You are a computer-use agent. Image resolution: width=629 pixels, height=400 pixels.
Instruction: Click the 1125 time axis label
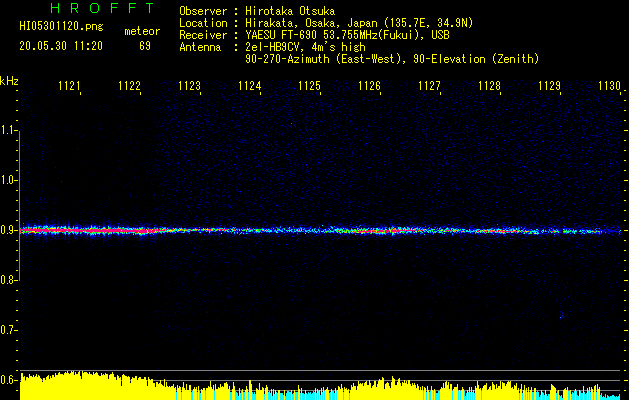(x=309, y=86)
